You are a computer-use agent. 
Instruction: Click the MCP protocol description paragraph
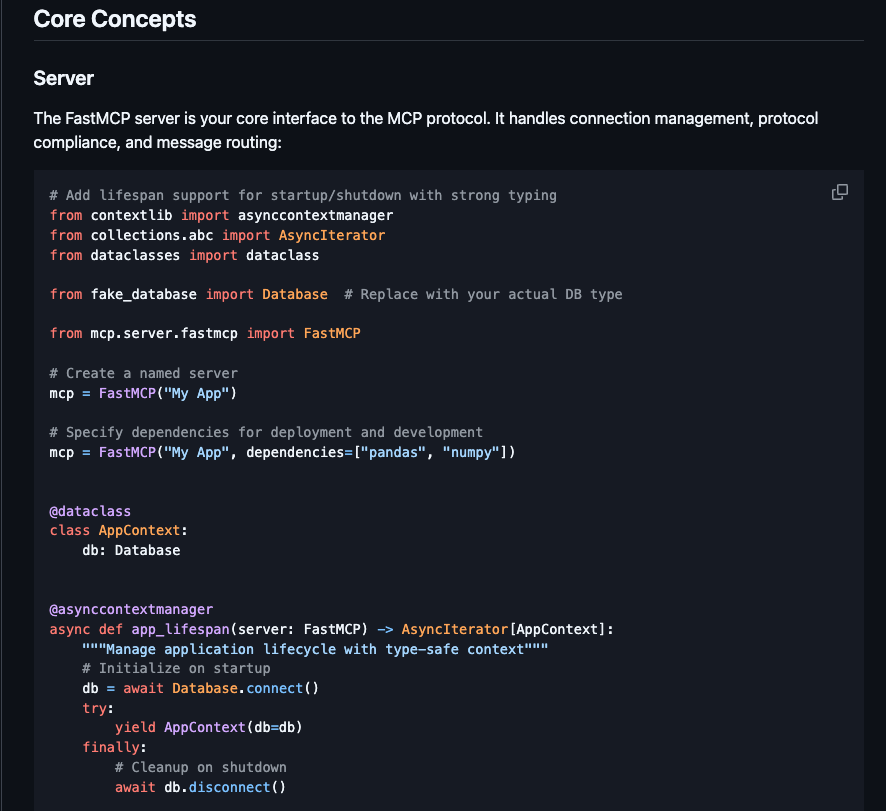(x=420, y=130)
